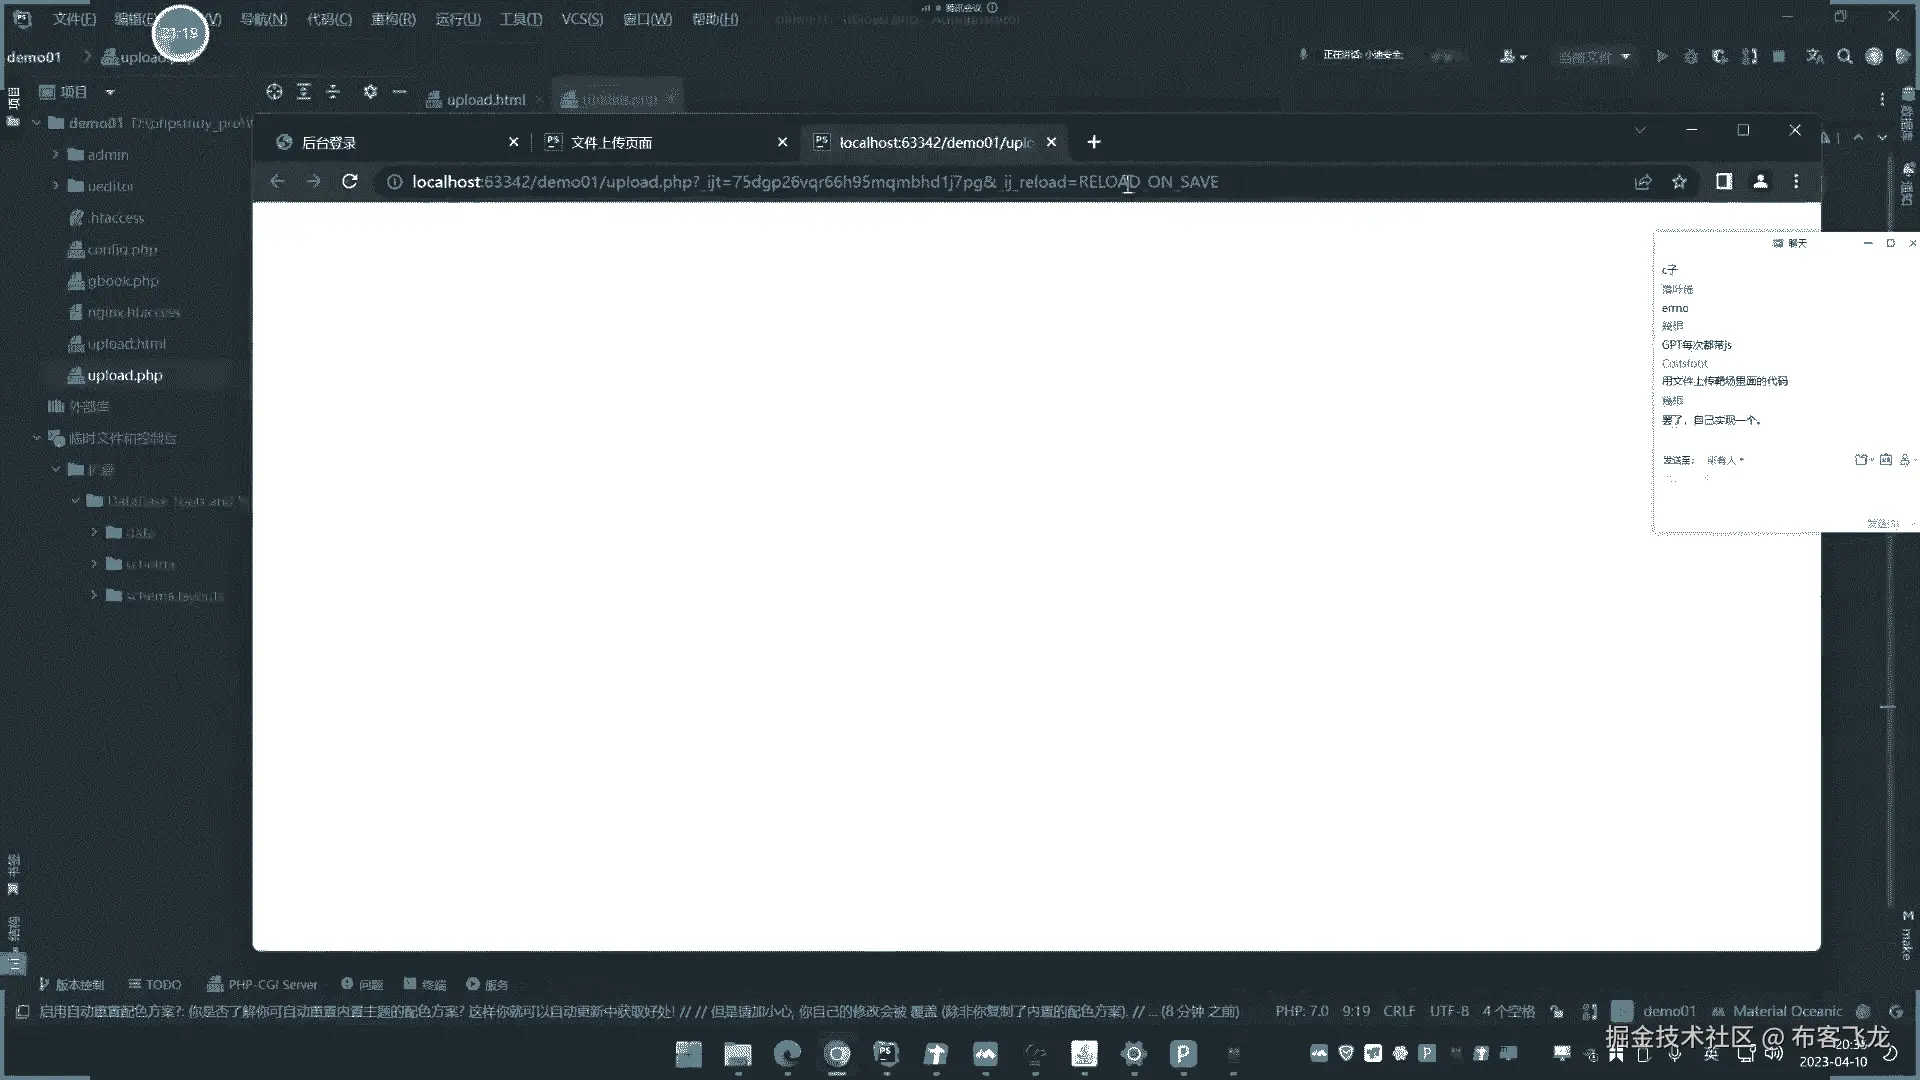Click the Run (play) icon in the toolbar
The height and width of the screenshot is (1080, 1920).
pyautogui.click(x=1661, y=57)
